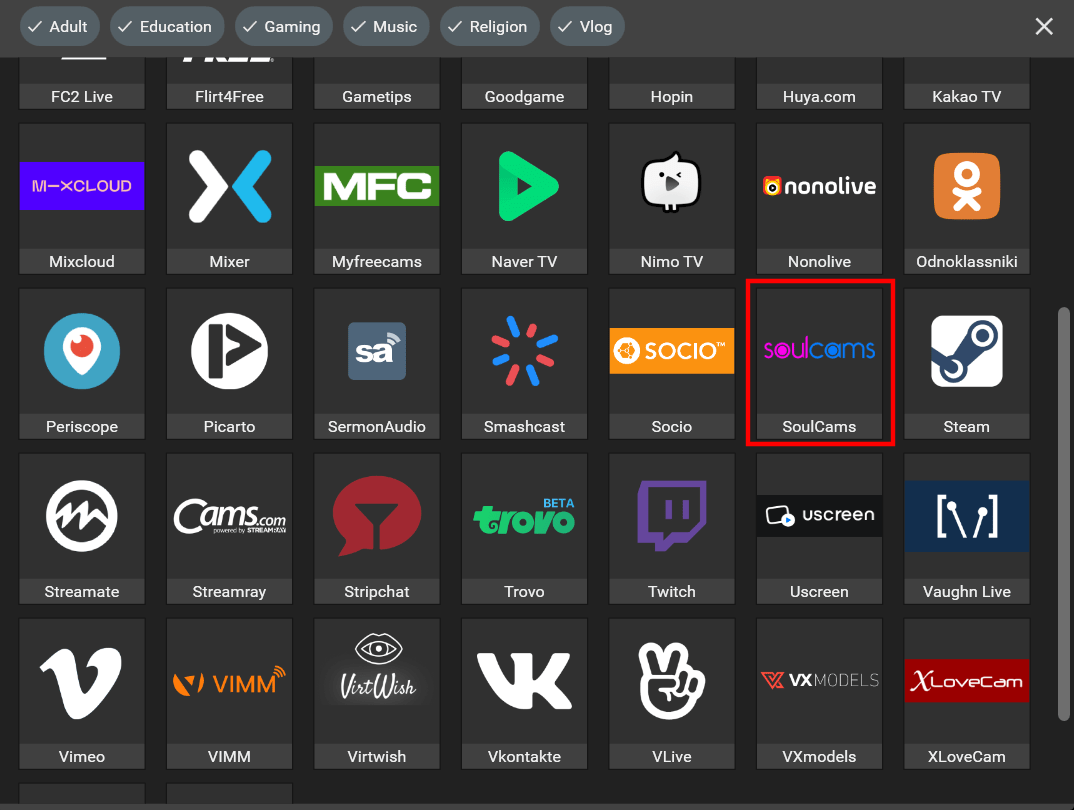The width and height of the screenshot is (1074, 810).
Task: Choose the Uscreen service tile
Action: coord(819,529)
